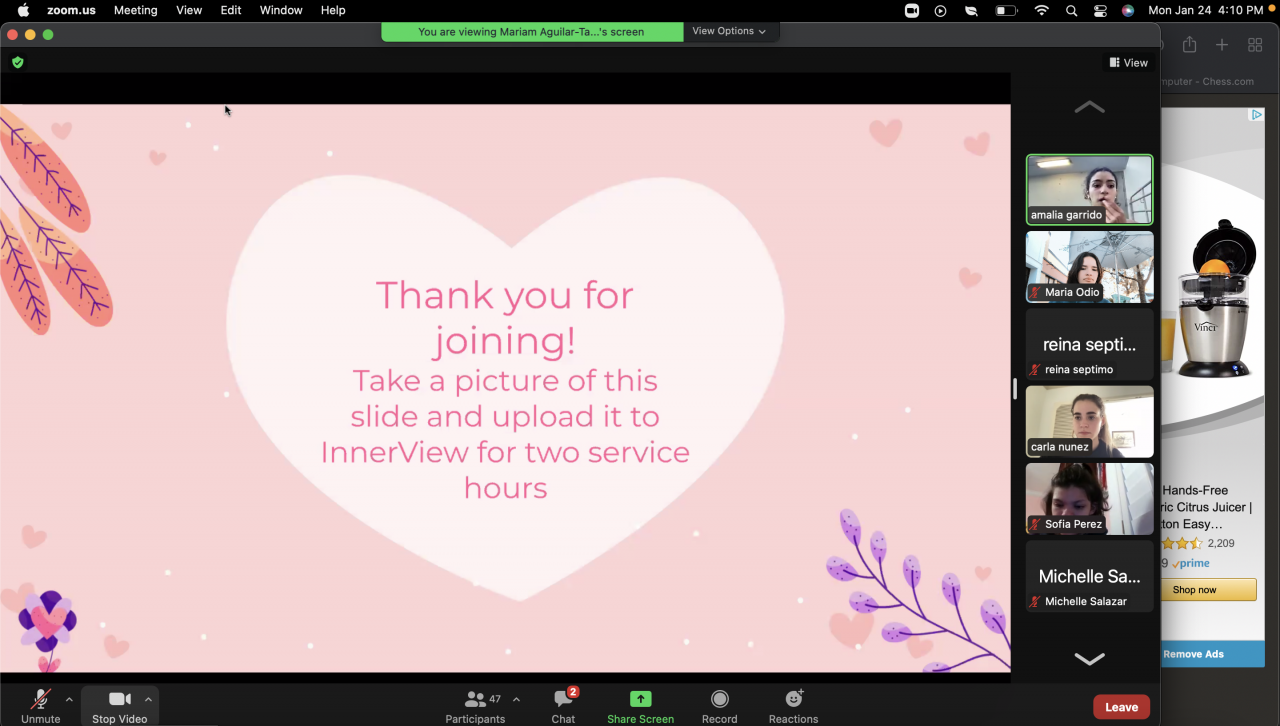Click the leaf icon in the menu bar

tap(970, 10)
